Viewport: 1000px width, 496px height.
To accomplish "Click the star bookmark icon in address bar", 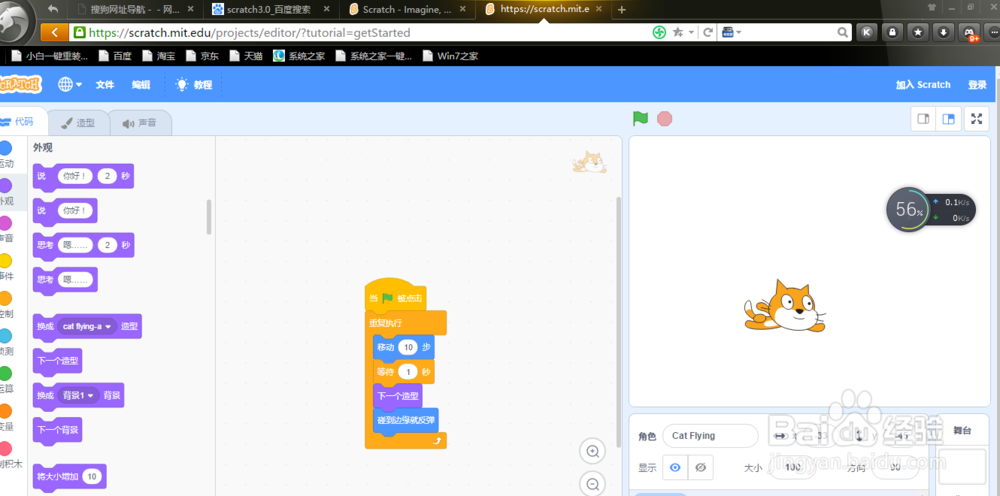I will [677, 33].
